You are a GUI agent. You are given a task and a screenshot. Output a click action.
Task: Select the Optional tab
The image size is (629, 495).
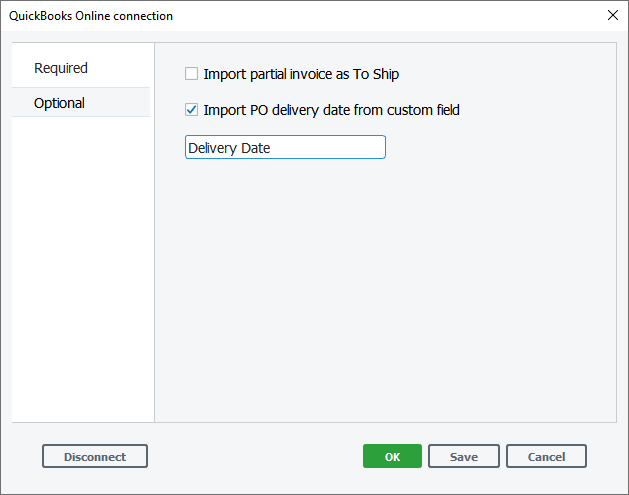pyautogui.click(x=59, y=103)
